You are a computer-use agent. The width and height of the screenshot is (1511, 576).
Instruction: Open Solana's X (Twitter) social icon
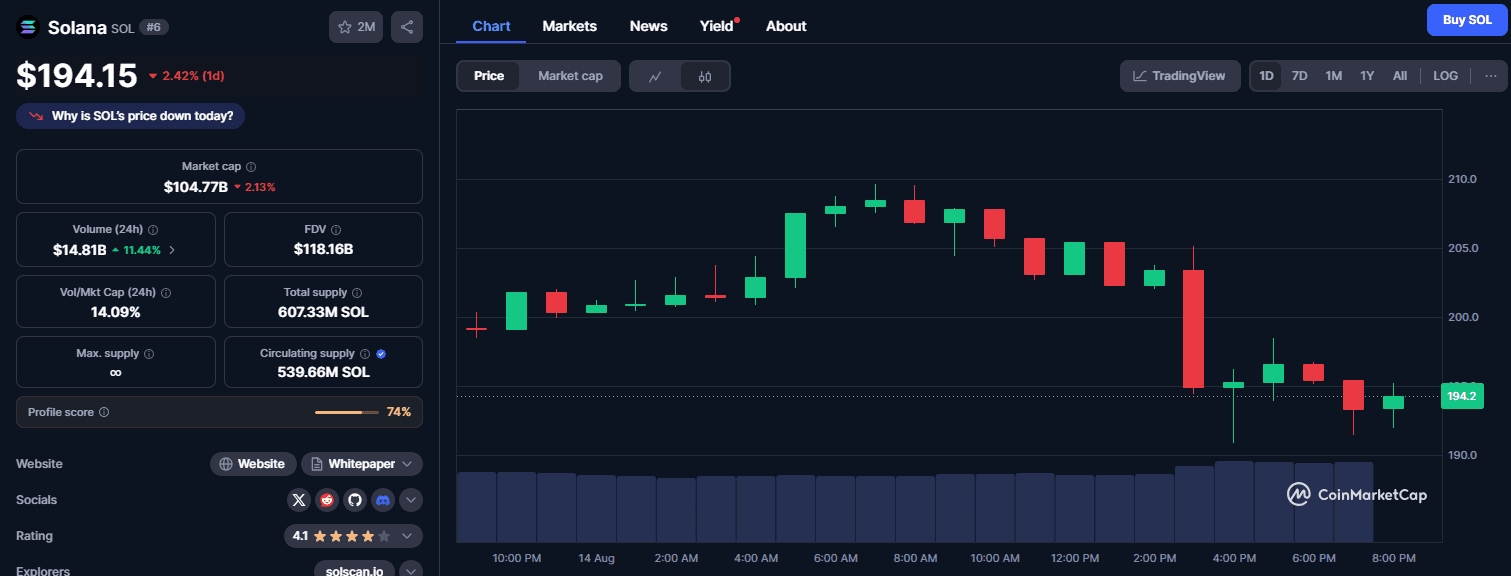pos(298,500)
